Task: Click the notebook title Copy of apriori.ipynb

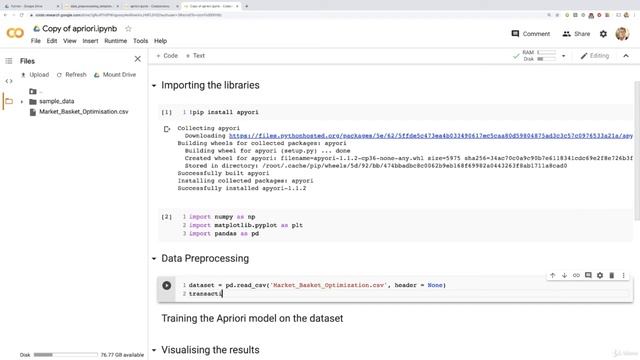Action: [x=80, y=29]
